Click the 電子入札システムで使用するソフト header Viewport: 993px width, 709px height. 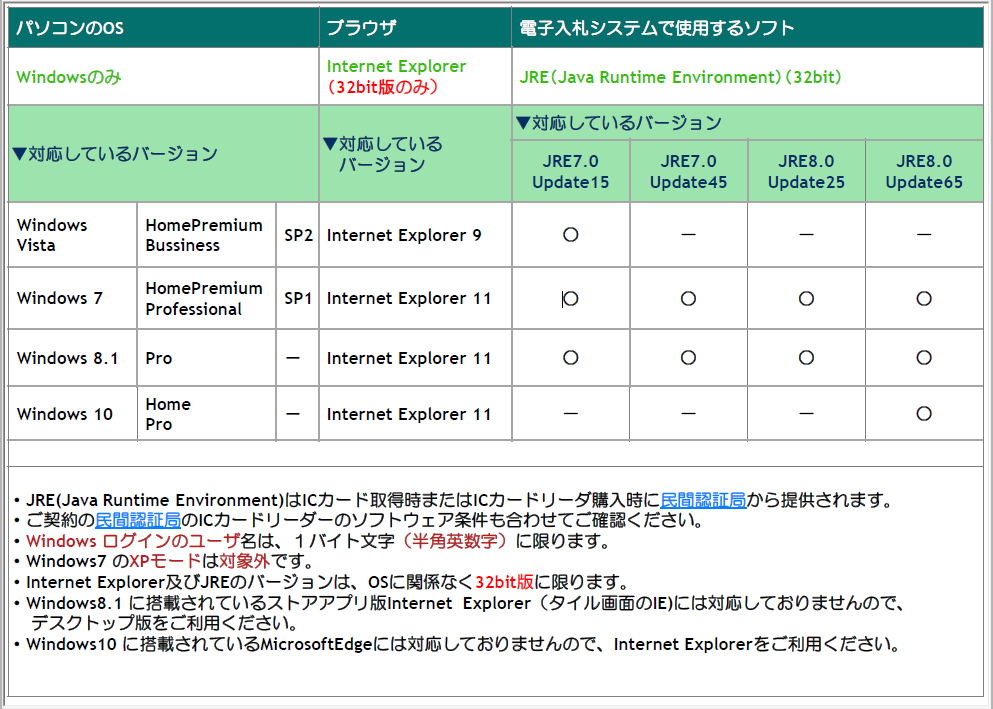click(657, 28)
